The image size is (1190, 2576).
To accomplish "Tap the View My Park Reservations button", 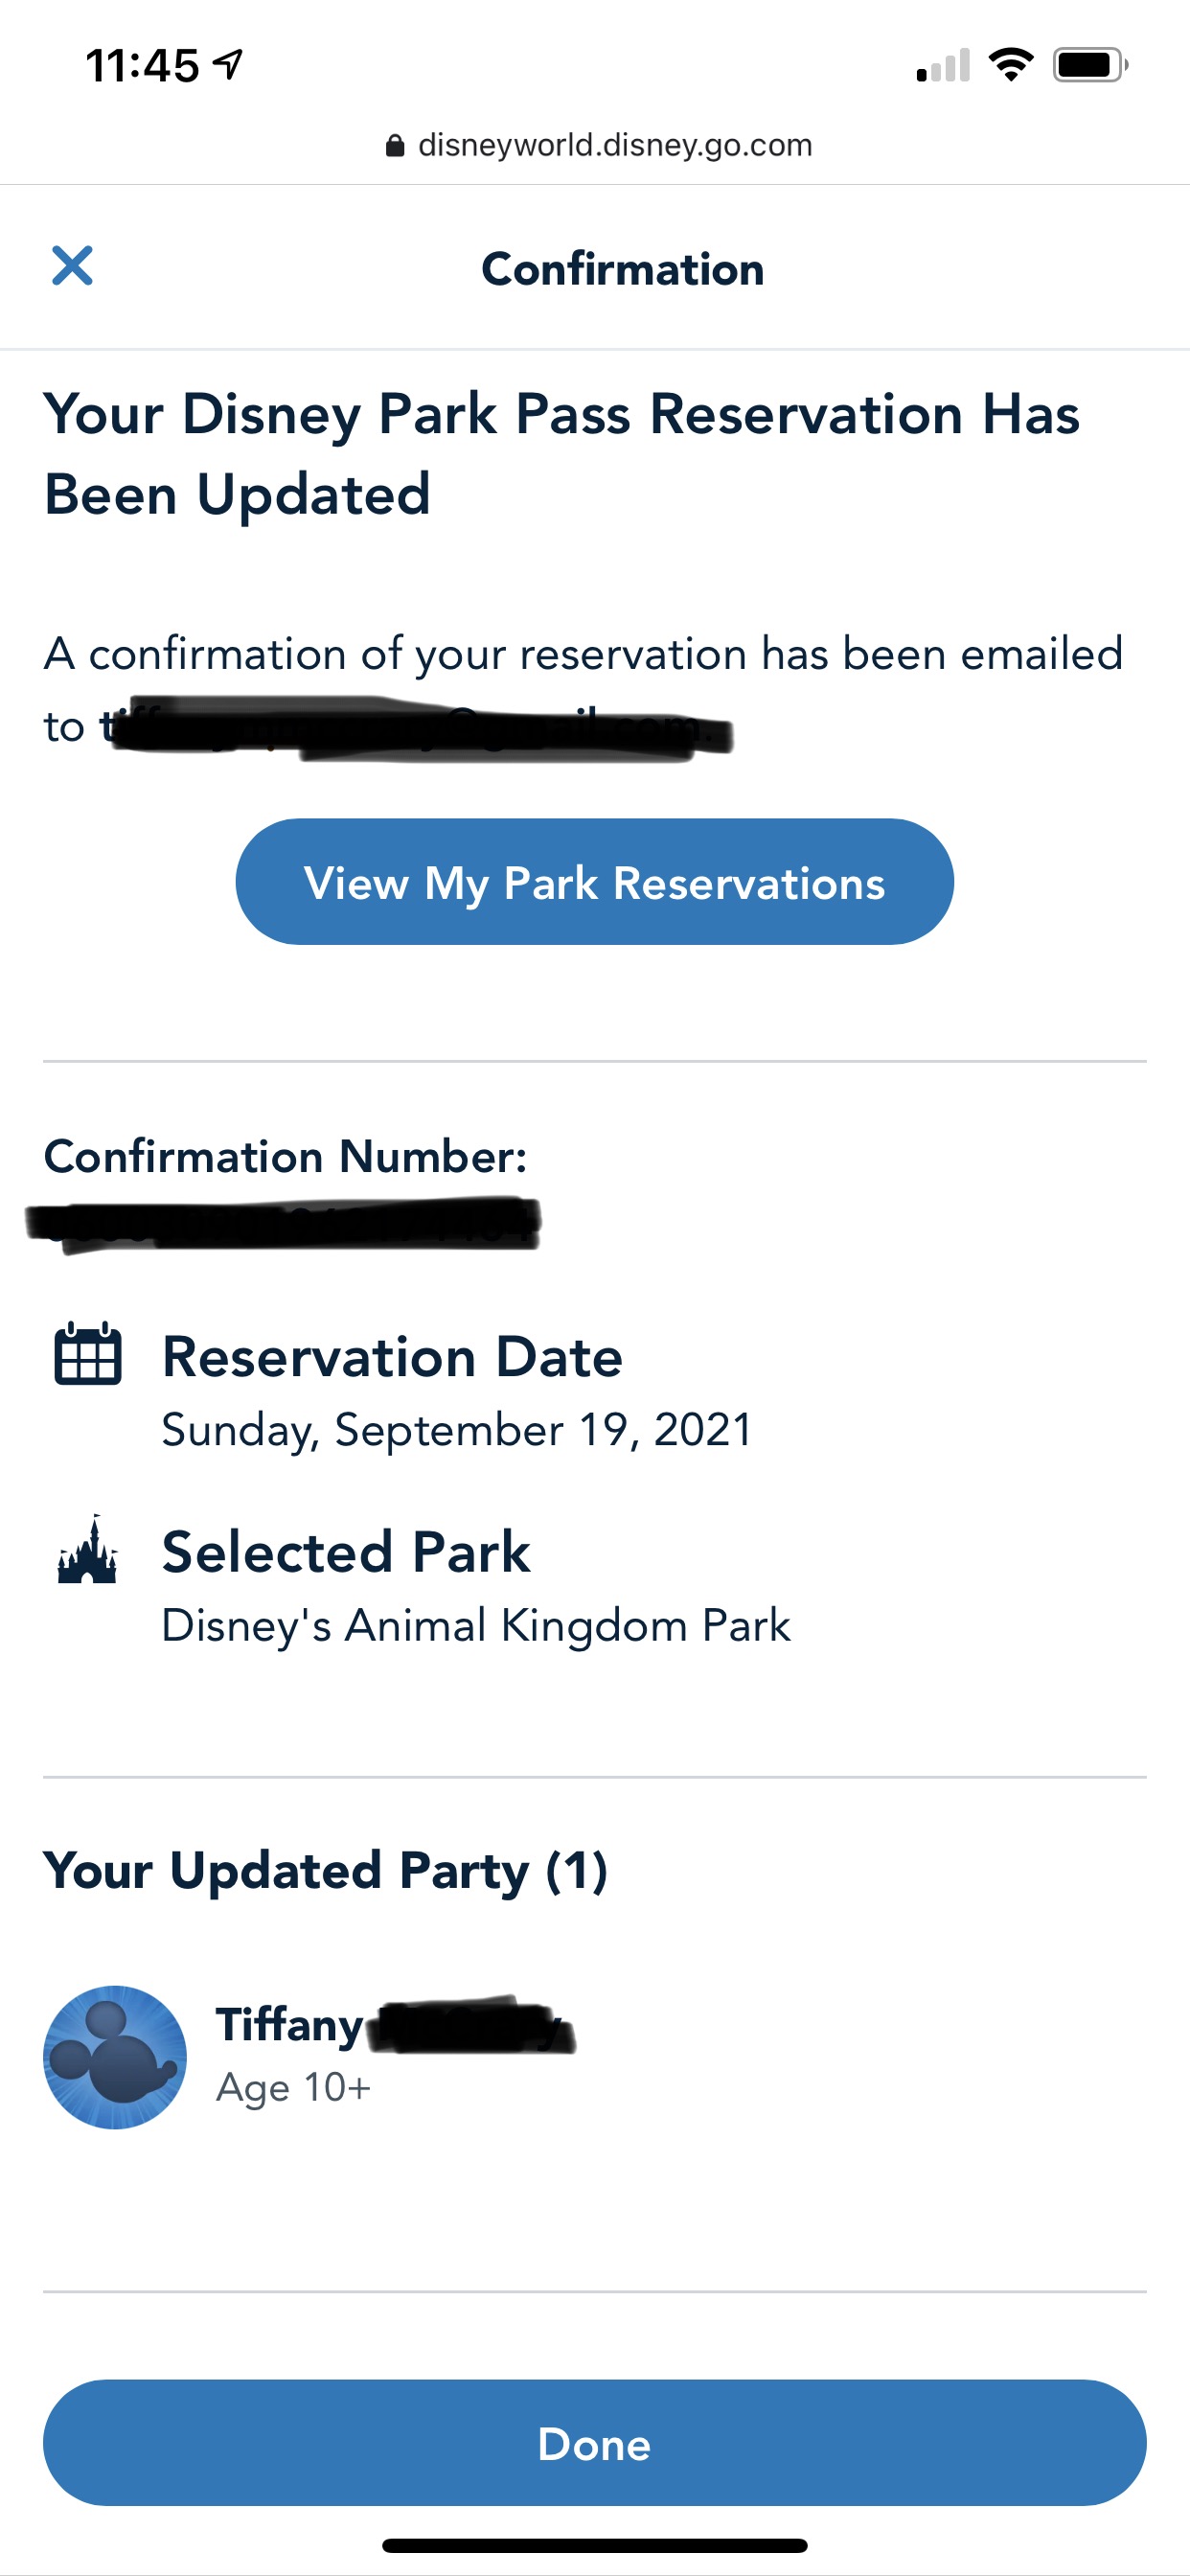I will pyautogui.click(x=594, y=882).
